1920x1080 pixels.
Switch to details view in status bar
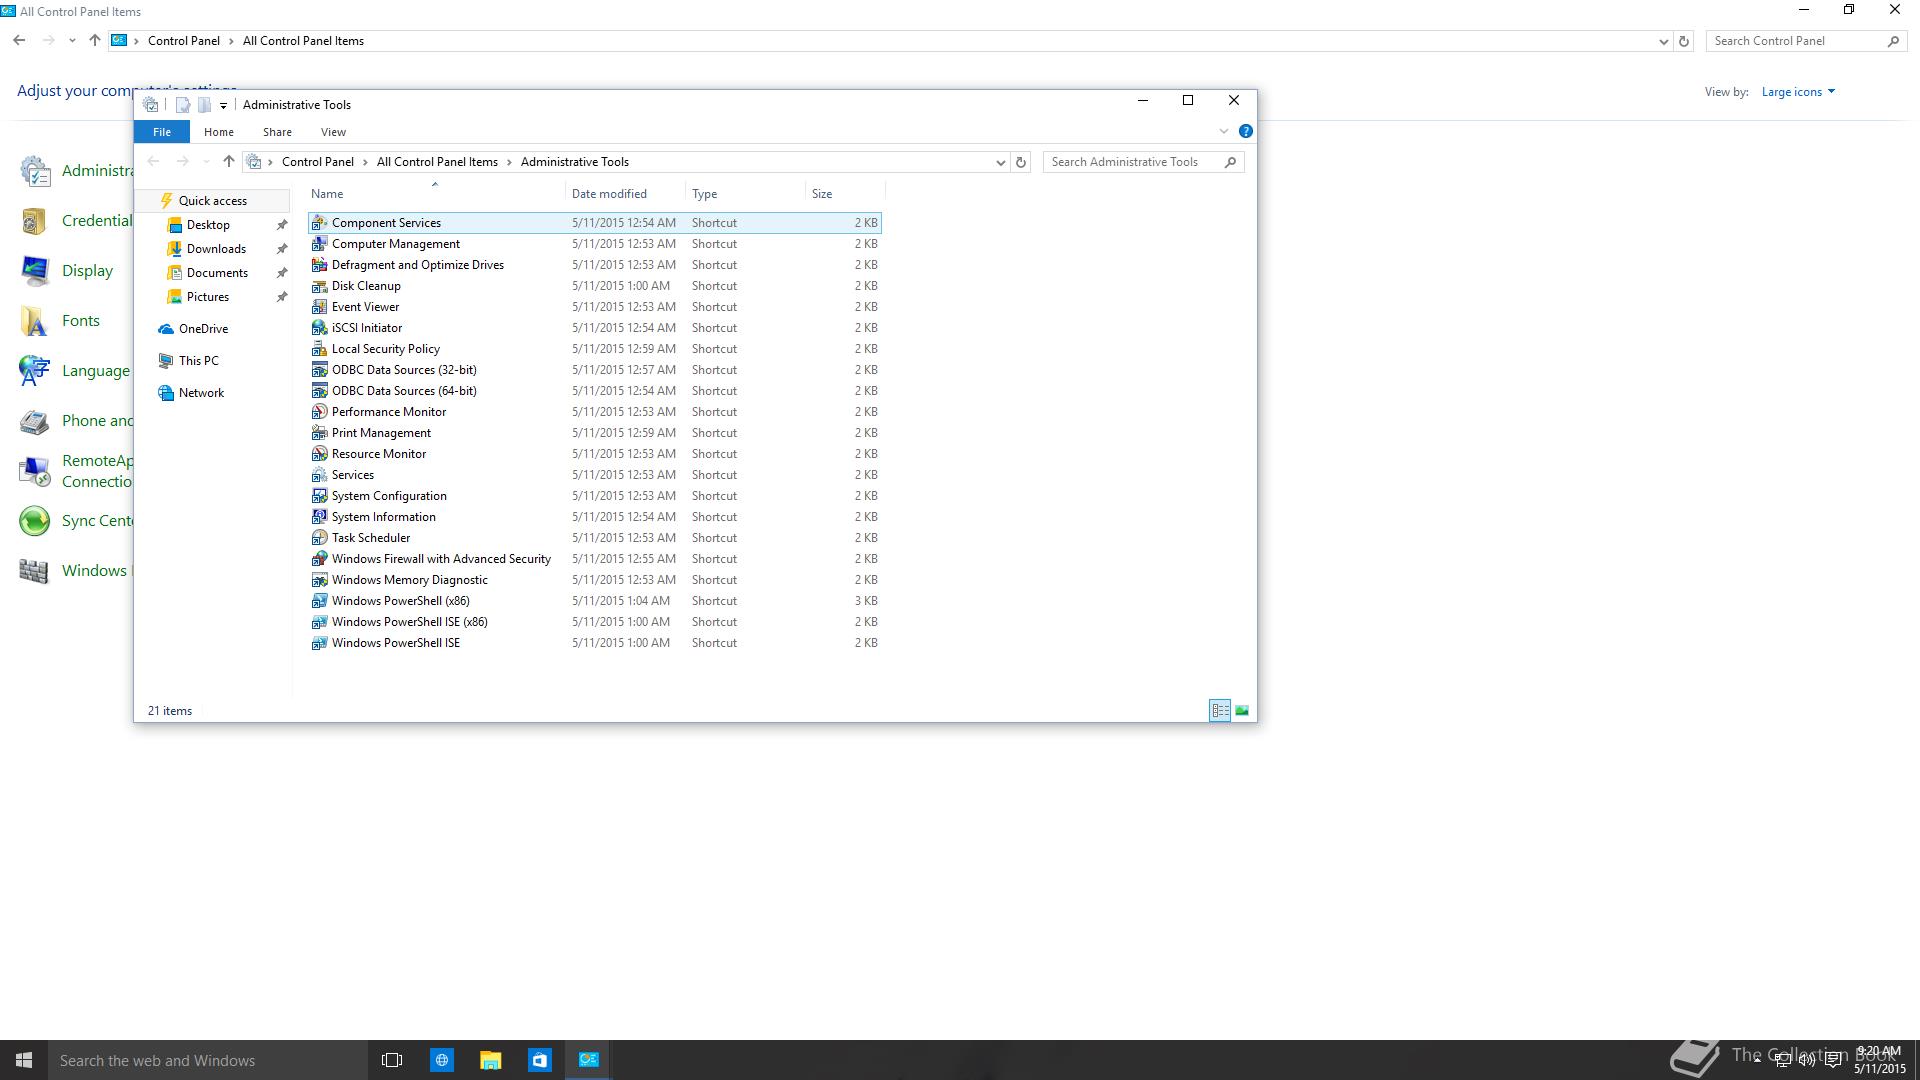click(x=1220, y=711)
